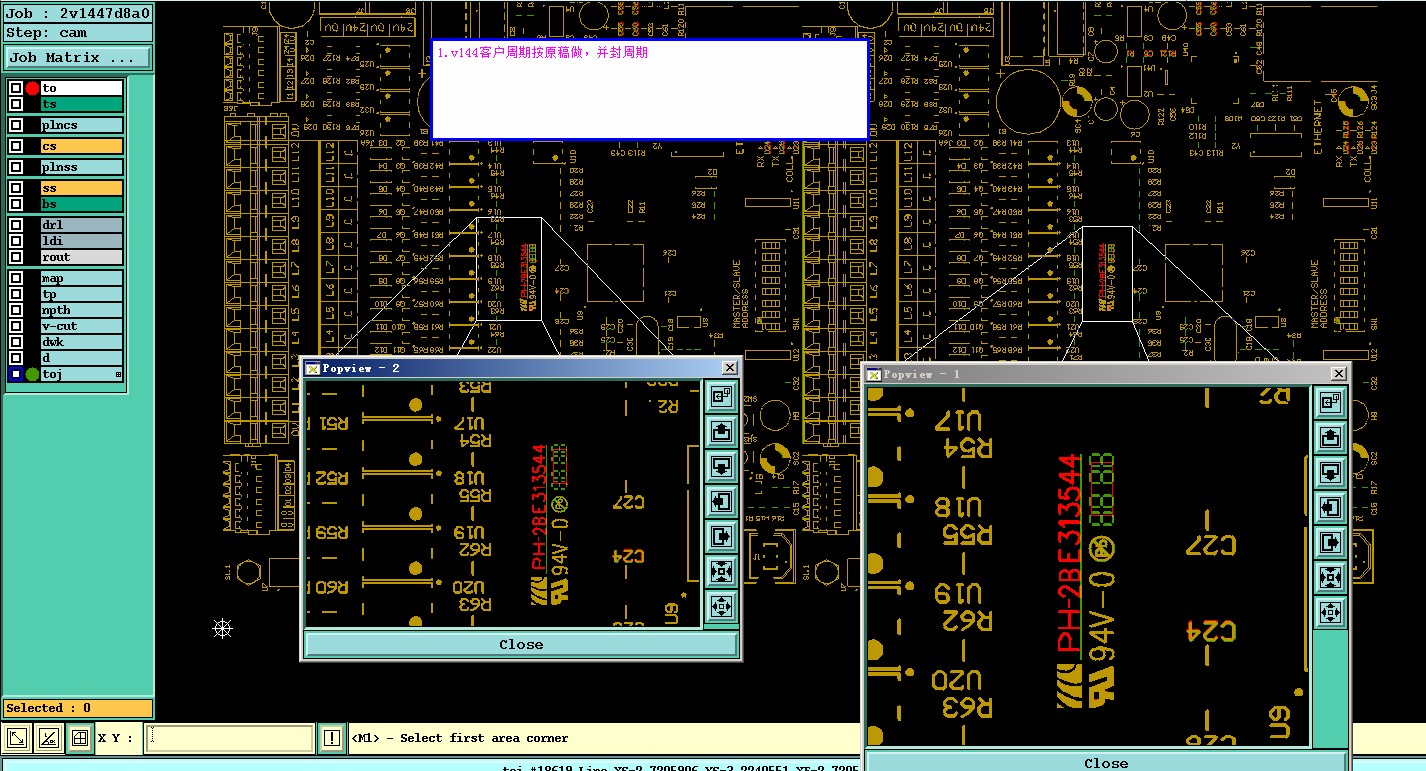Screen dimensions: 1426x771
Task: Pan up in Popview 2
Action: pos(721,432)
